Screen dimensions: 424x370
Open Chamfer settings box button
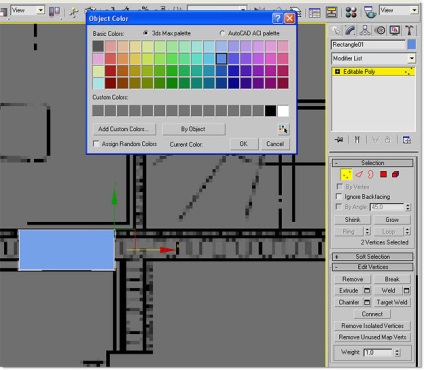click(x=367, y=302)
